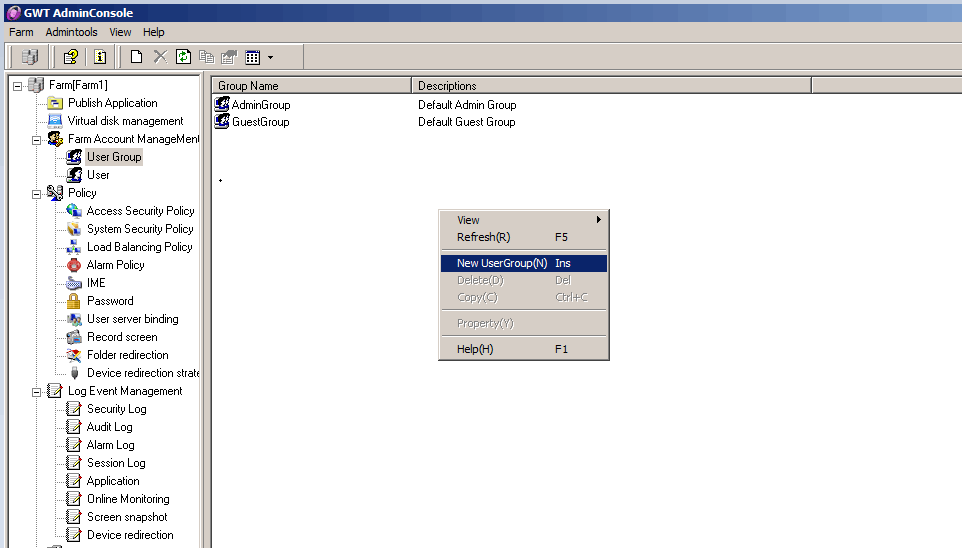Click the info toolbar icon
Viewport: 962px width, 548px height.
pyautogui.click(x=100, y=57)
